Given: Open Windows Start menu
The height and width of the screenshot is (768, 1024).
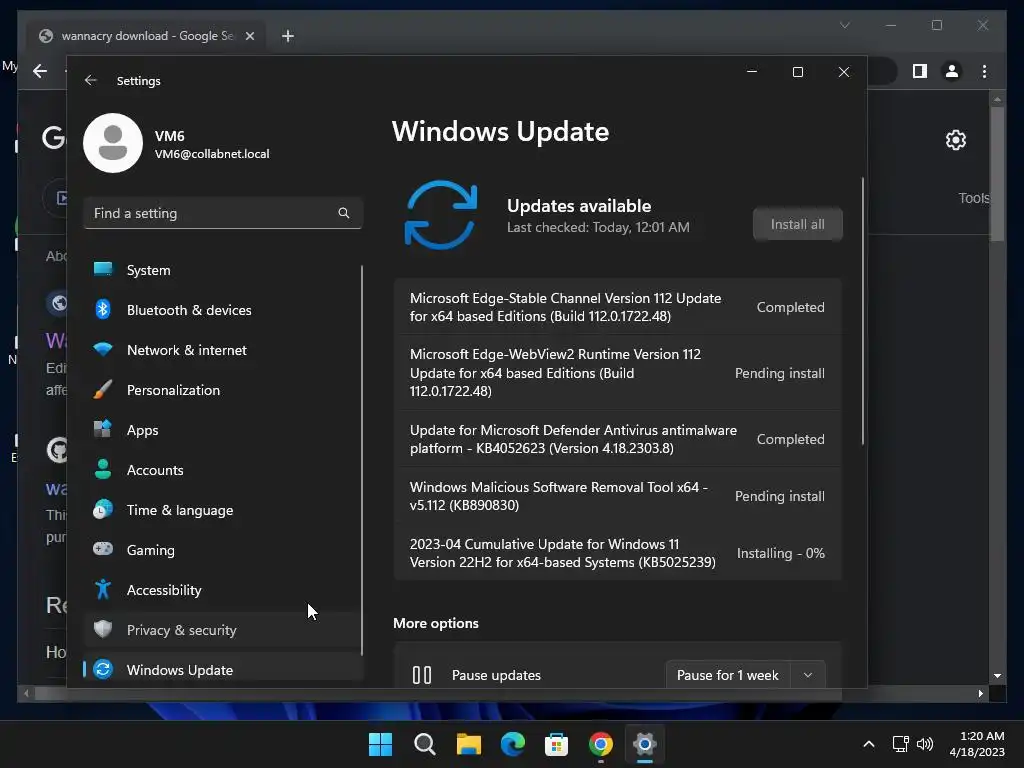Looking at the screenshot, I should click(380, 744).
